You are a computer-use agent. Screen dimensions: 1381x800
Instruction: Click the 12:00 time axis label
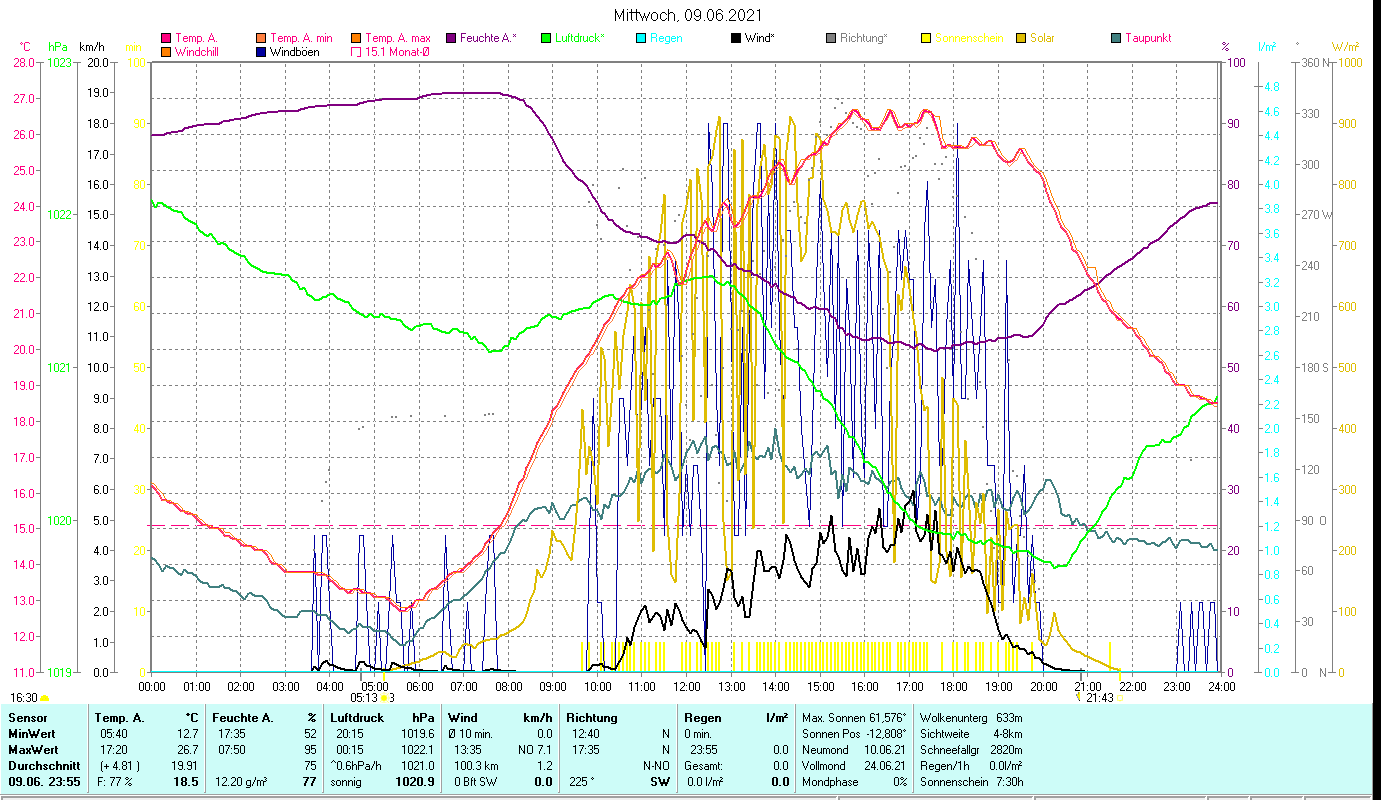(x=687, y=687)
